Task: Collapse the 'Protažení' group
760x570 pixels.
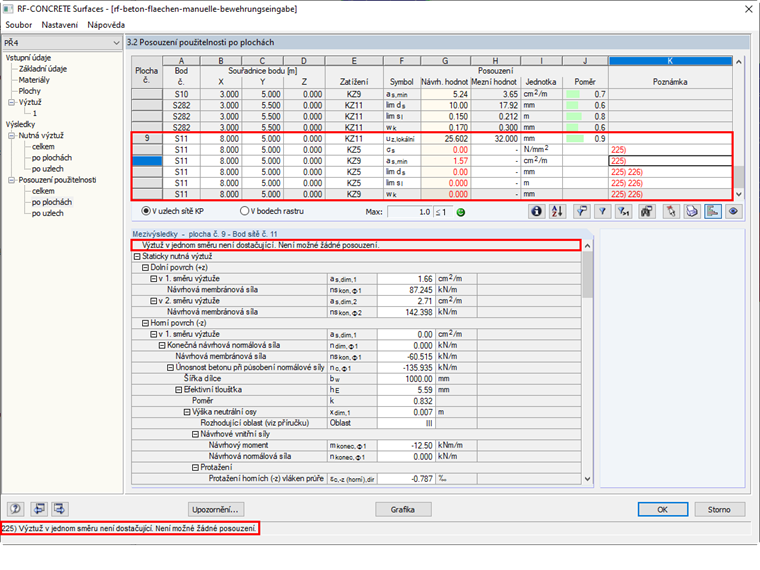Action: pyautogui.click(x=195, y=468)
